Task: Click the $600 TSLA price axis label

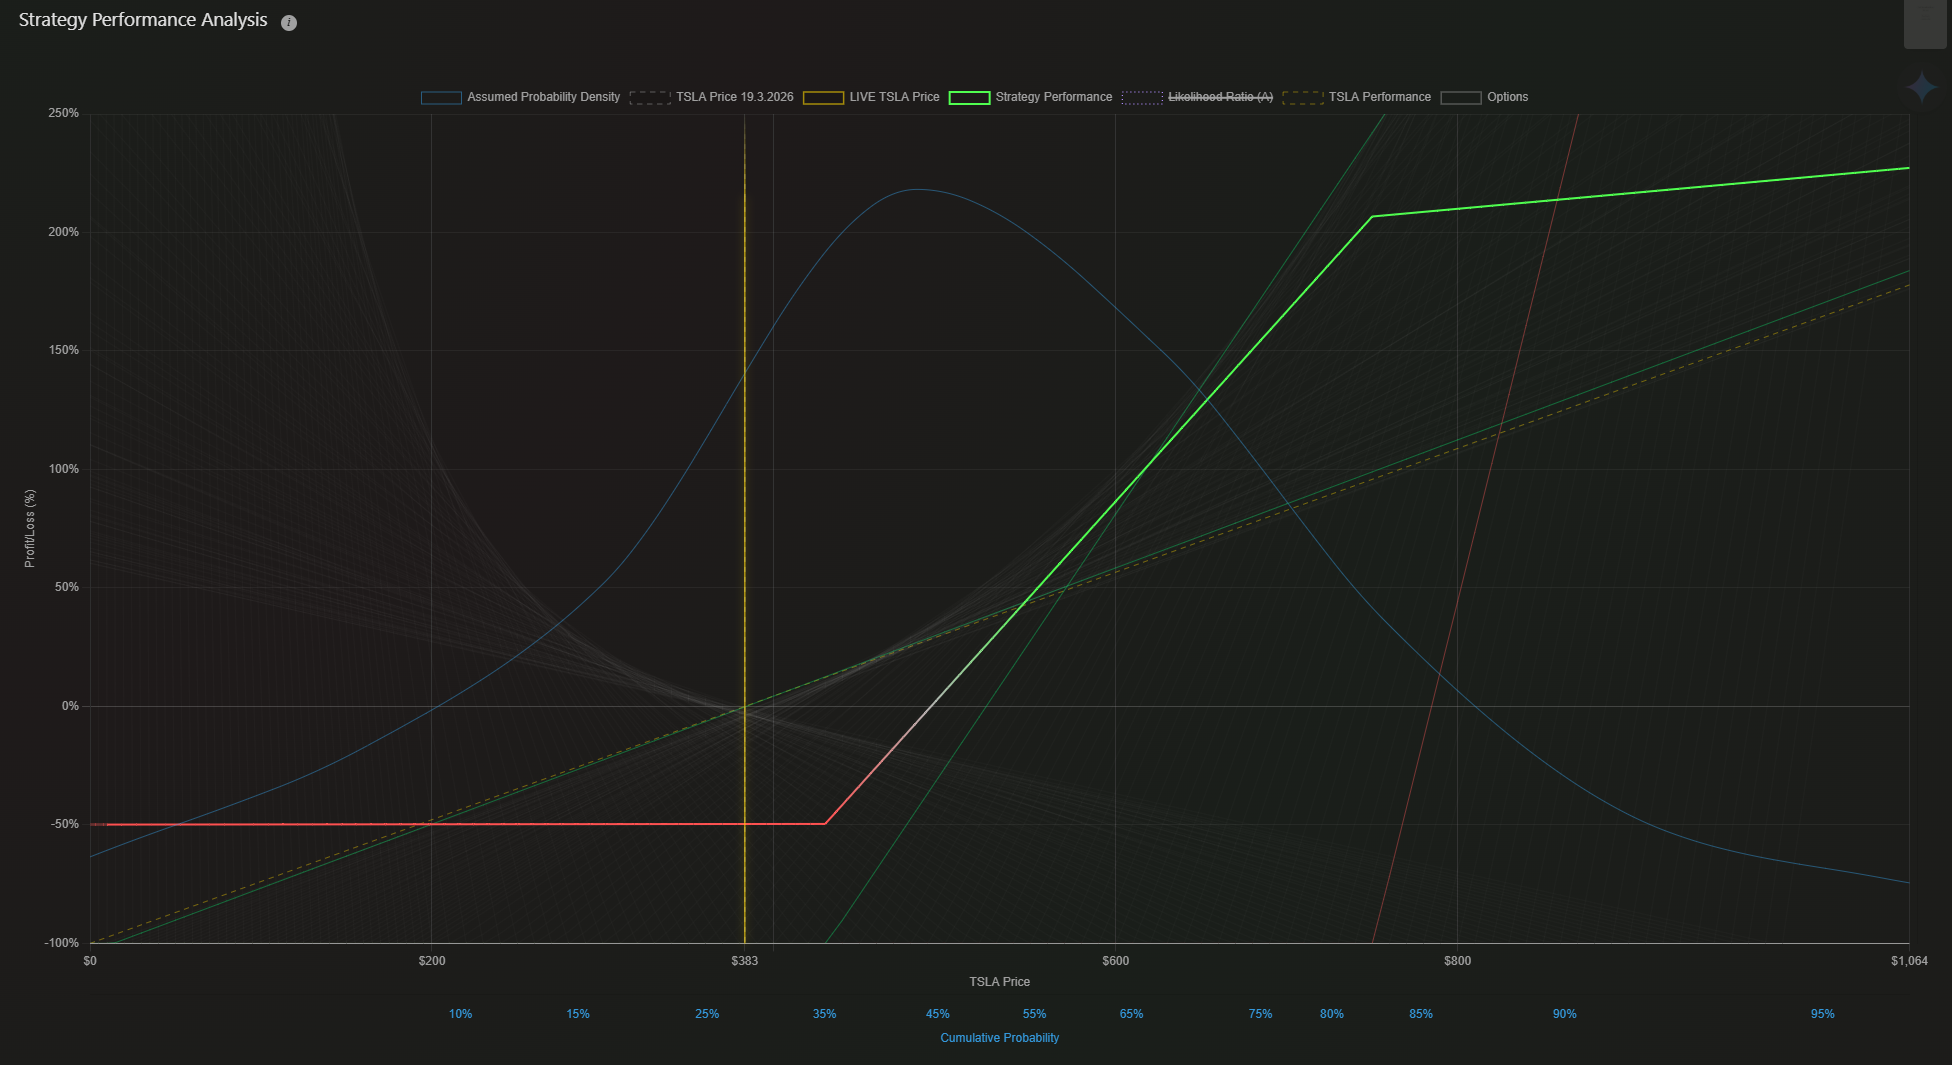Action: point(1115,961)
